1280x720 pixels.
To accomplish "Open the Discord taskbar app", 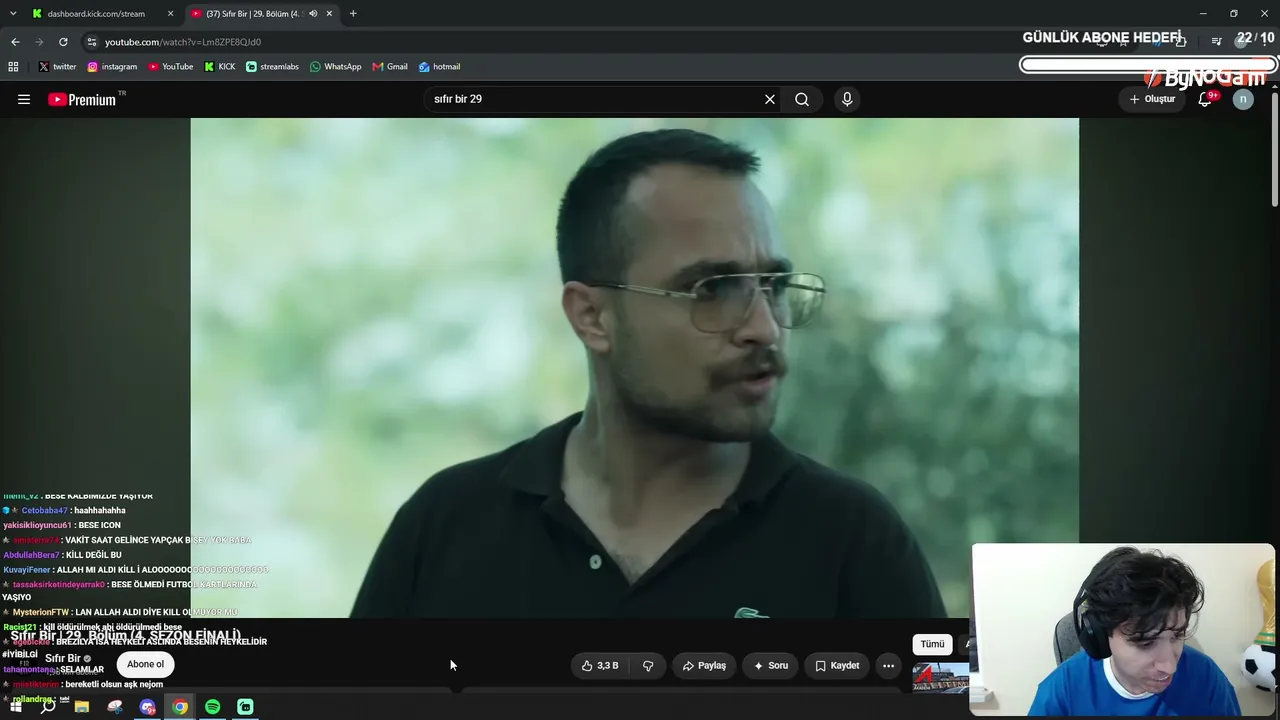I will (x=148, y=707).
